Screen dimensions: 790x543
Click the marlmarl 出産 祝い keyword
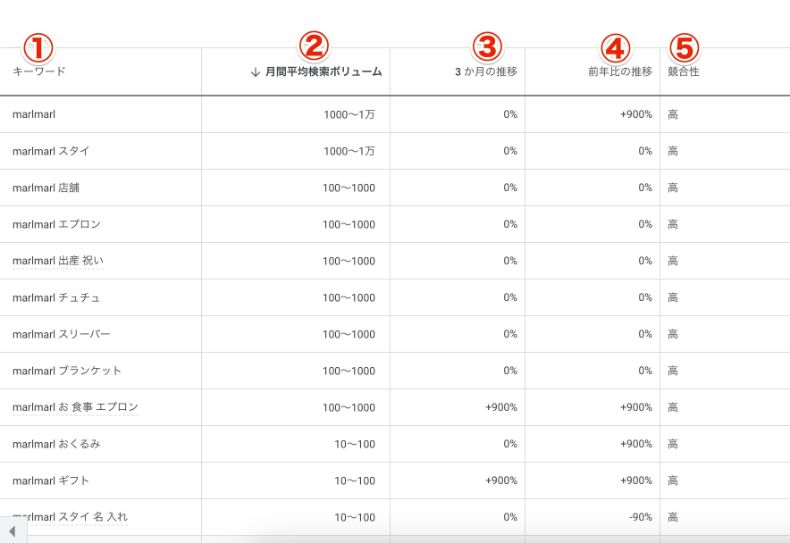click(x=58, y=261)
